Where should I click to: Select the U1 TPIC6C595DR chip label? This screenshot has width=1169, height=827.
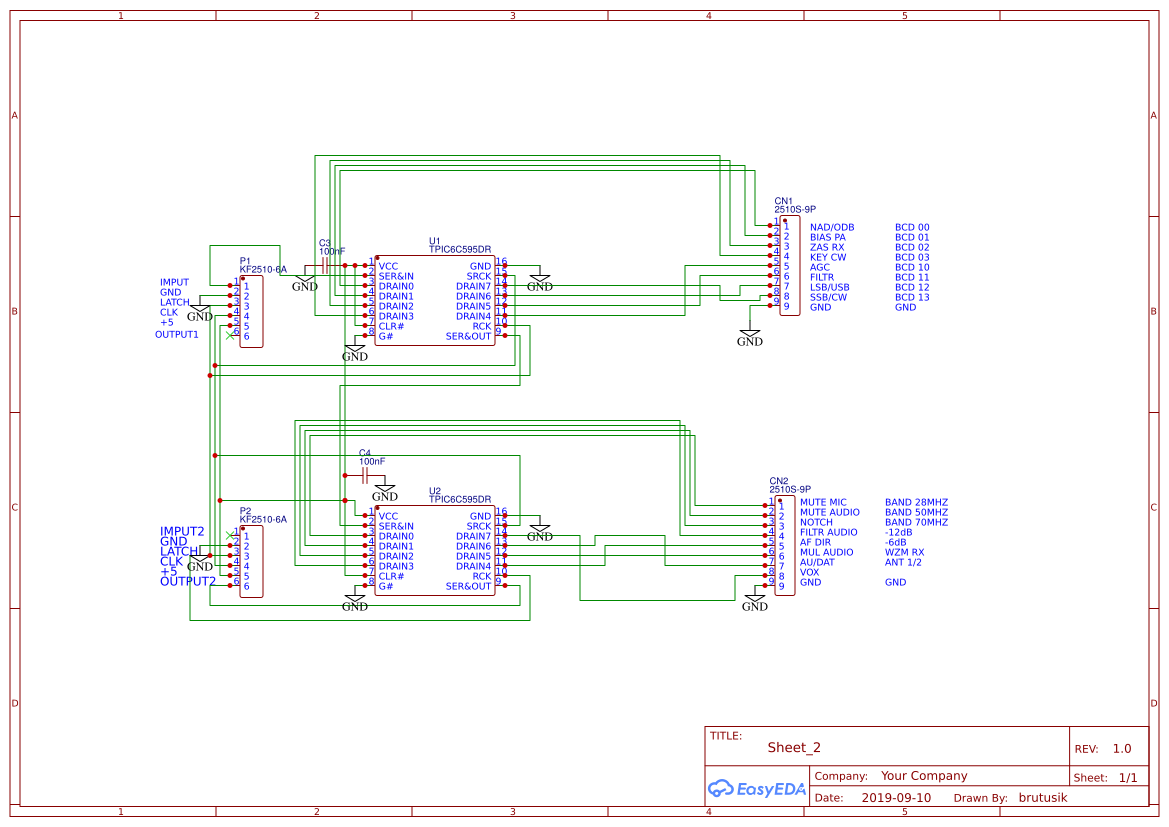(459, 249)
